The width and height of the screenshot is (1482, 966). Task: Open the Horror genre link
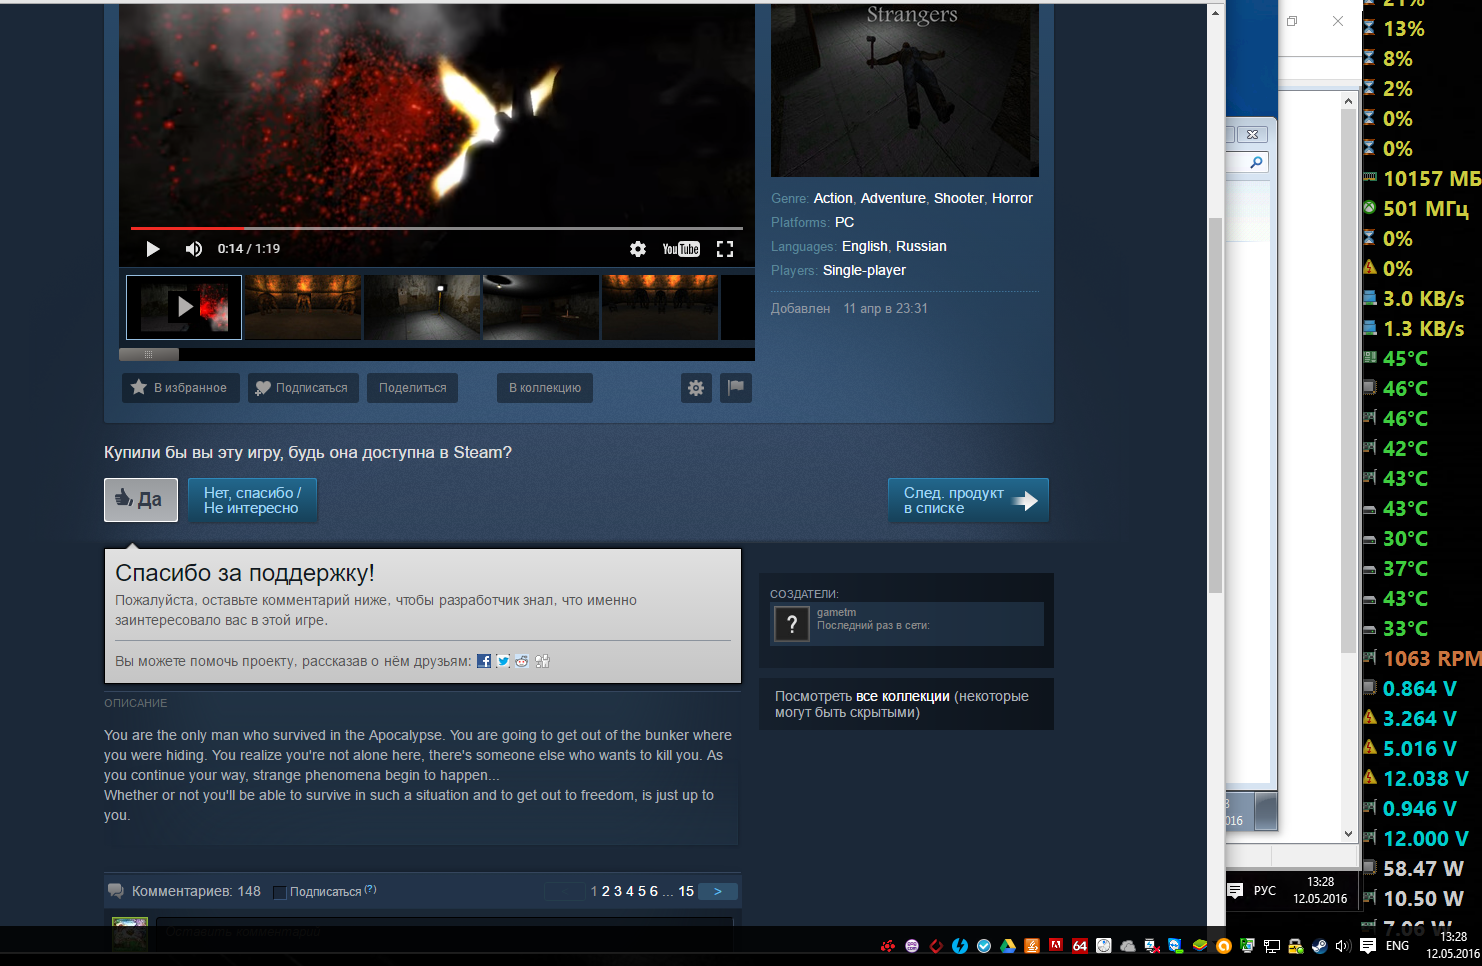1012,198
